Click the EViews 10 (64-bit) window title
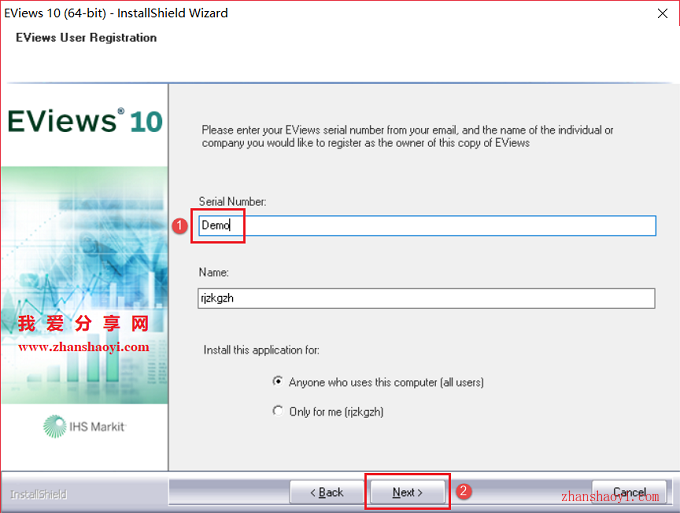This screenshot has width=680, height=513. click(116, 13)
